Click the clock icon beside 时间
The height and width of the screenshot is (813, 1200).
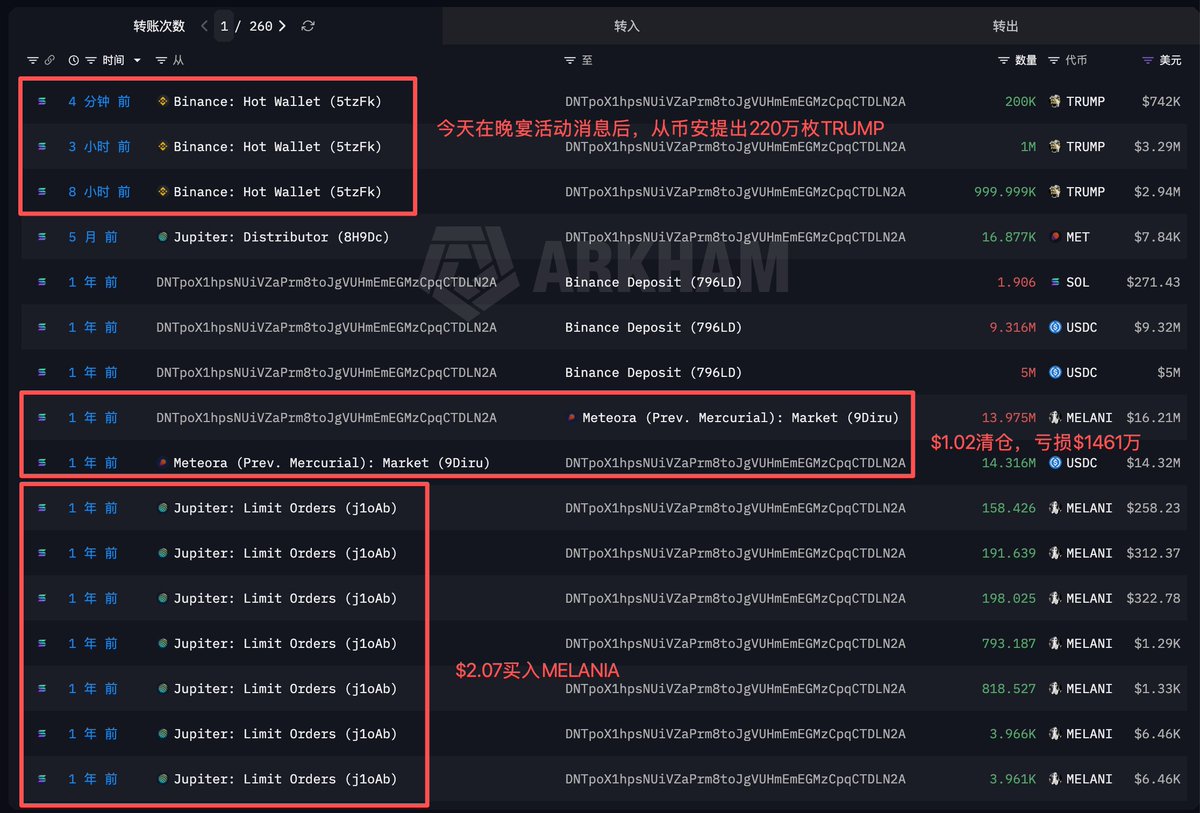coord(73,61)
